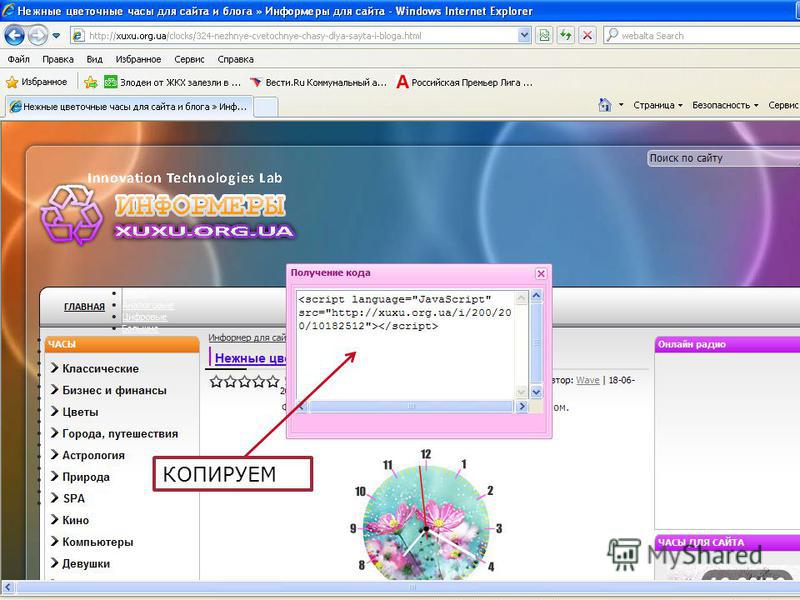Open the recent pages history arrow
The height and width of the screenshot is (600, 800).
click(x=56, y=36)
